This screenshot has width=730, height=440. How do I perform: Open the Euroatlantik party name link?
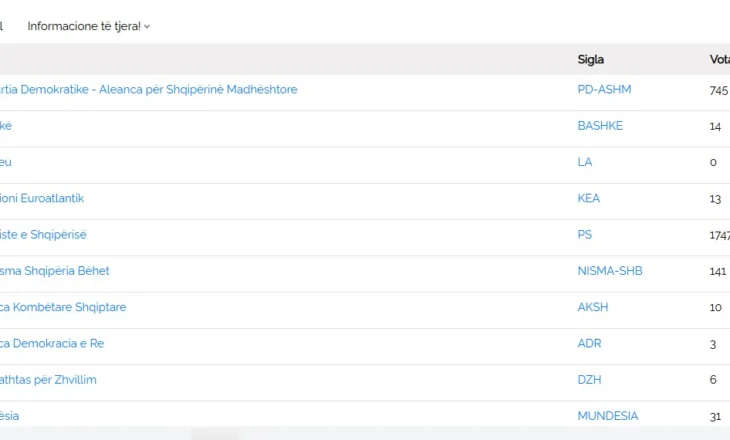click(42, 198)
